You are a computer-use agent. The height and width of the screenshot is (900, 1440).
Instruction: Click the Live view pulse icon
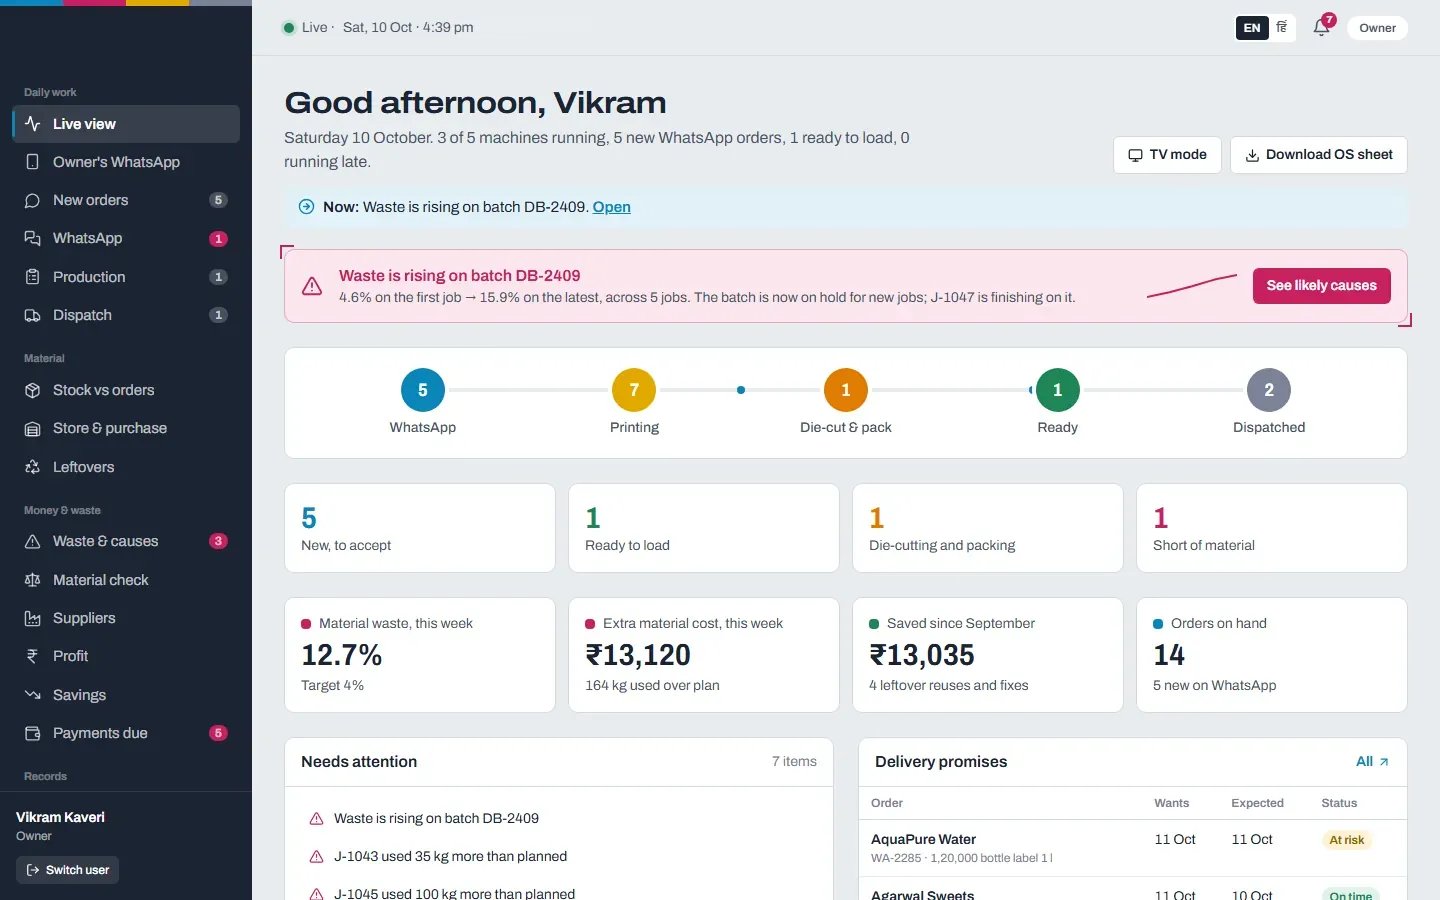tap(32, 124)
